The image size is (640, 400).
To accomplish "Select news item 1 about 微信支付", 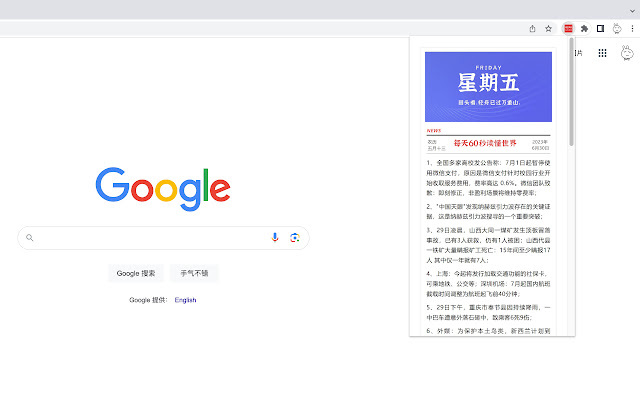I will coord(488,178).
